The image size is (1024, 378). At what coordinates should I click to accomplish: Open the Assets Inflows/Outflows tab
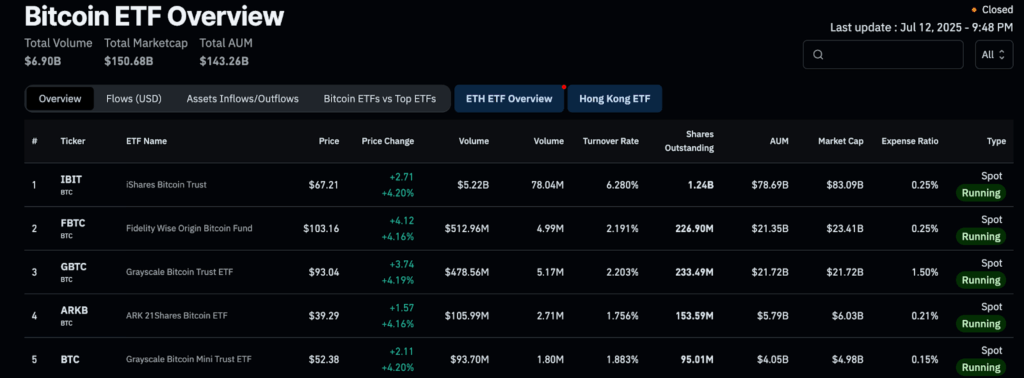[x=242, y=99]
